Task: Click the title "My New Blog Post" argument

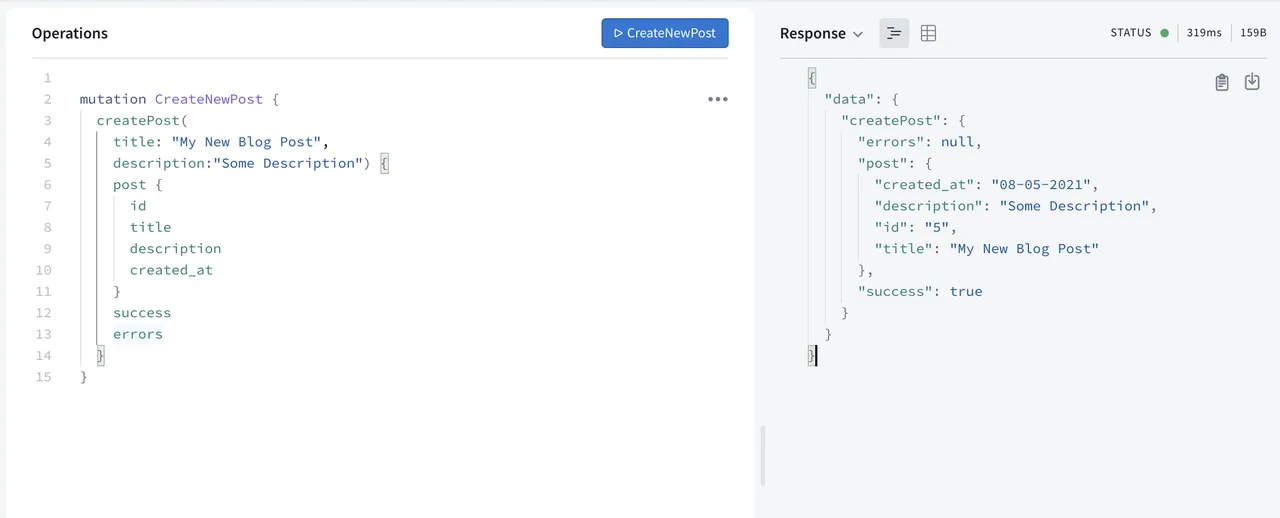Action: 221,142
